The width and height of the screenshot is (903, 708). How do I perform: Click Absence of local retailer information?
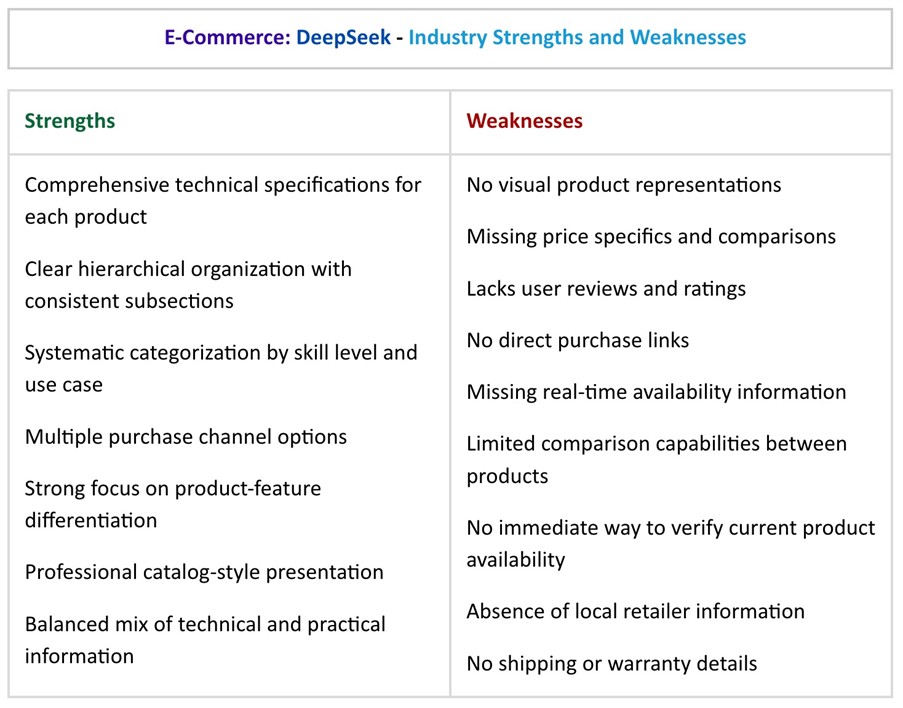(x=635, y=611)
